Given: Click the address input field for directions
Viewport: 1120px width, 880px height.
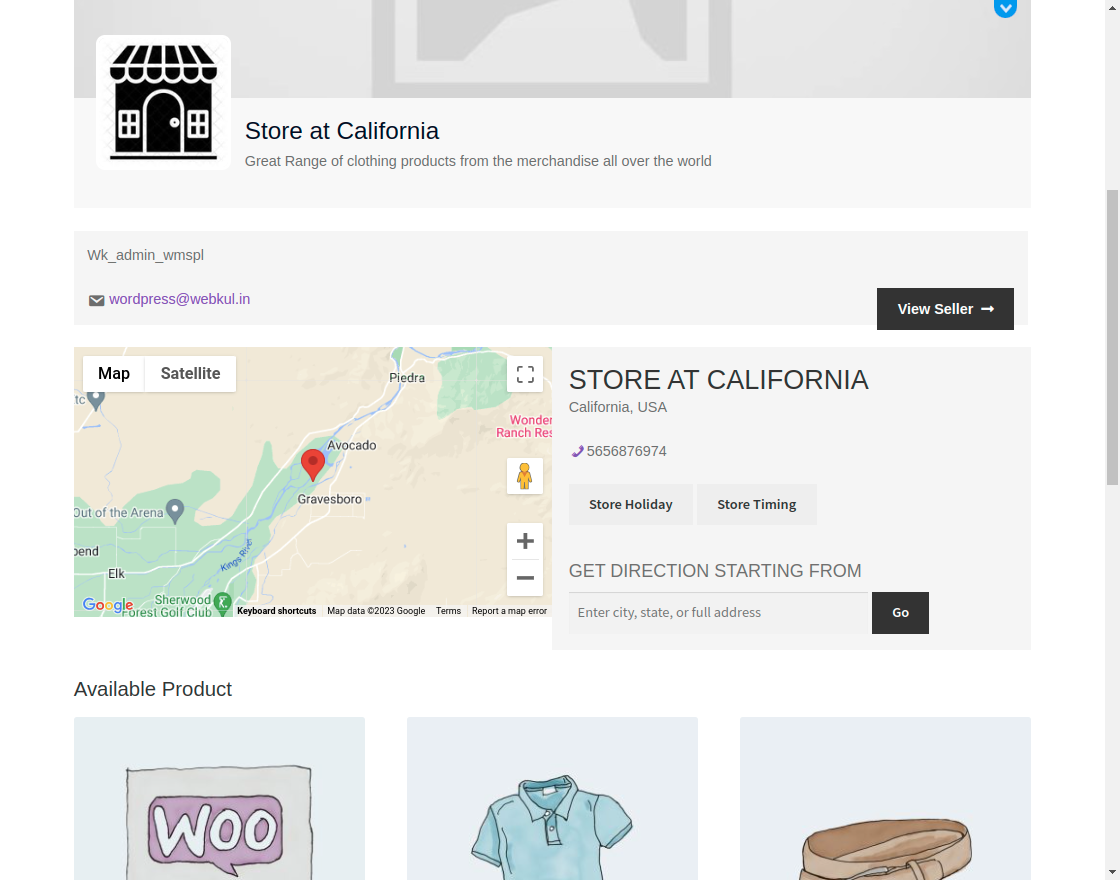Looking at the screenshot, I should 718,612.
